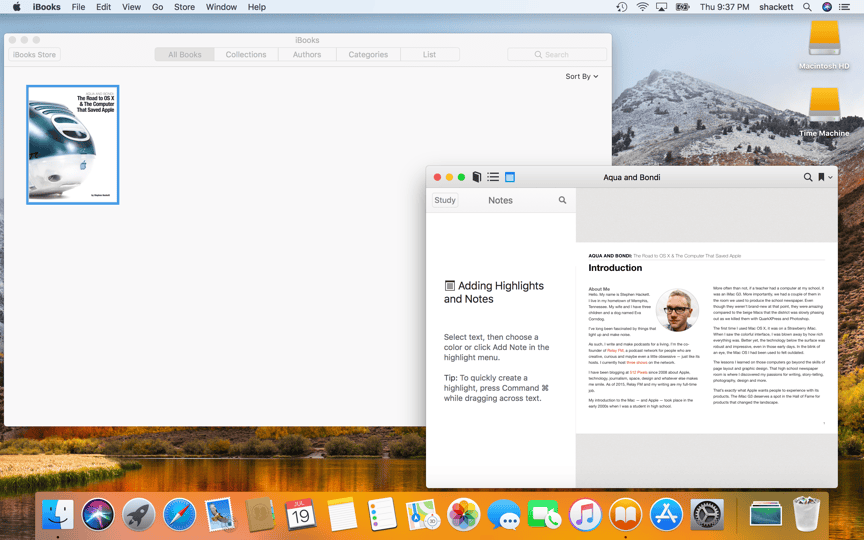
Task: Open Reminders from the Dock
Action: click(382, 515)
